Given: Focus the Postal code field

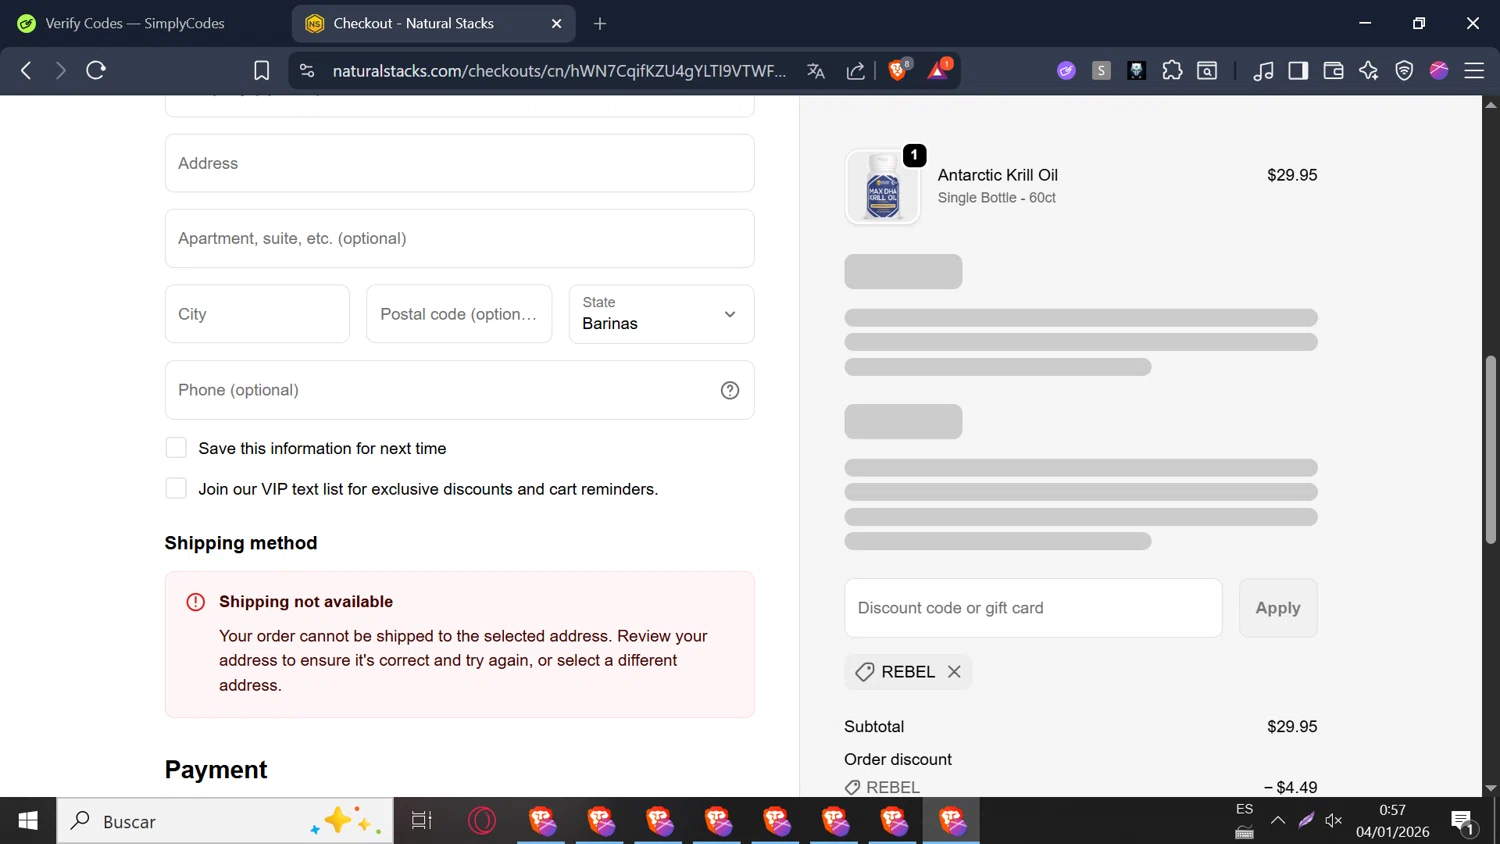Looking at the screenshot, I should tap(459, 314).
